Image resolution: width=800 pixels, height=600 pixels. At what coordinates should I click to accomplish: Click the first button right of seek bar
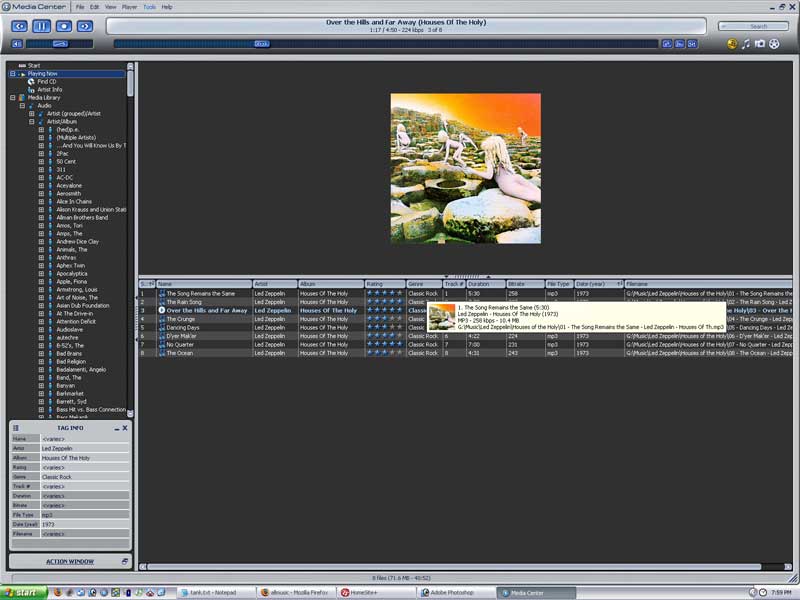pyautogui.click(x=667, y=44)
